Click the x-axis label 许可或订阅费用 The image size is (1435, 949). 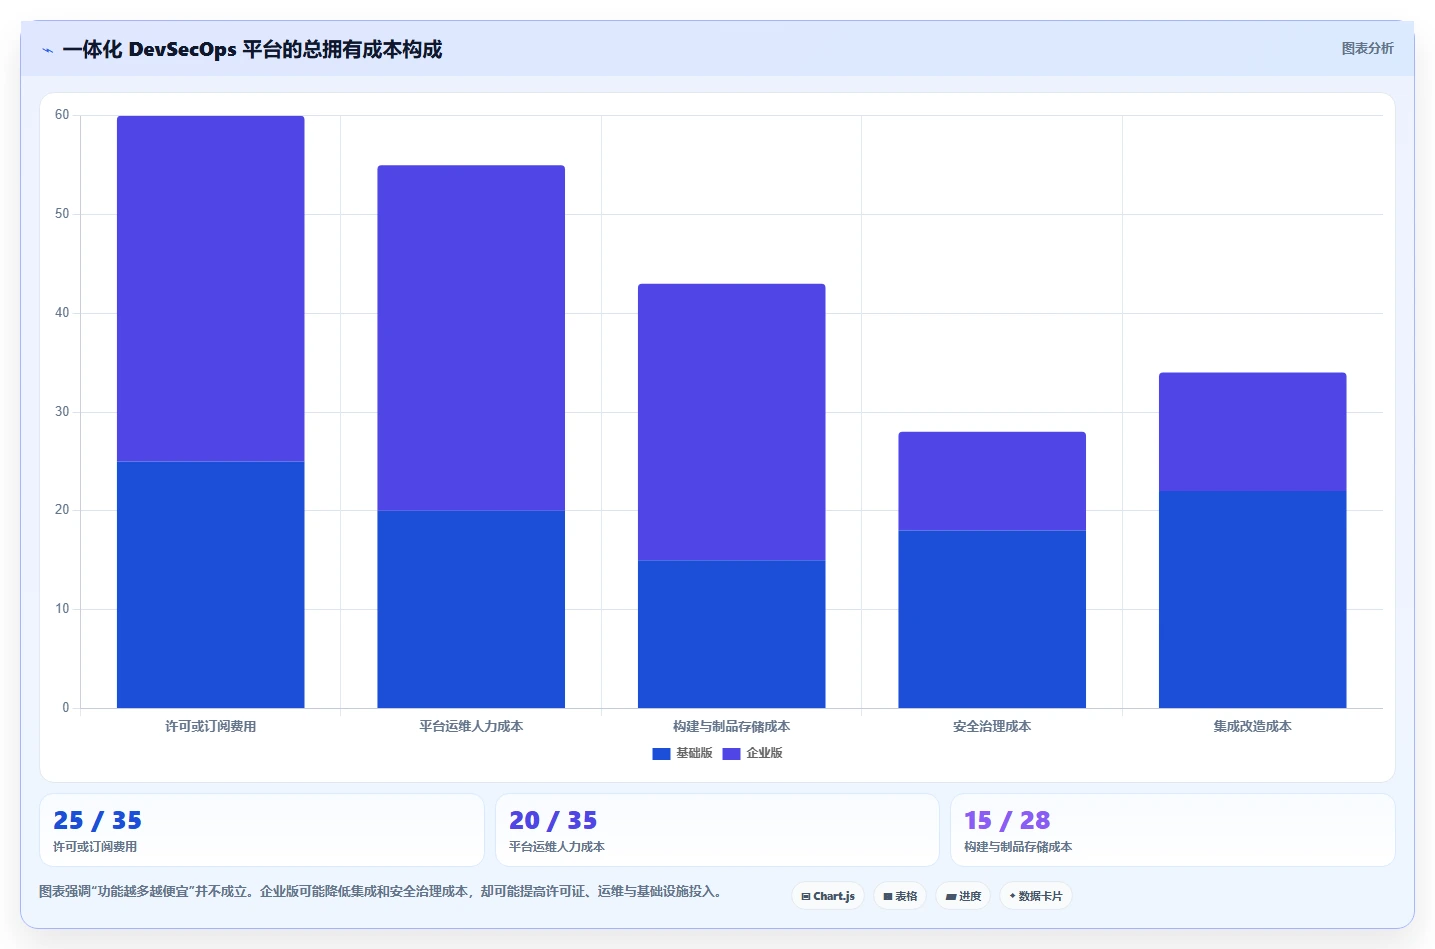(x=211, y=726)
